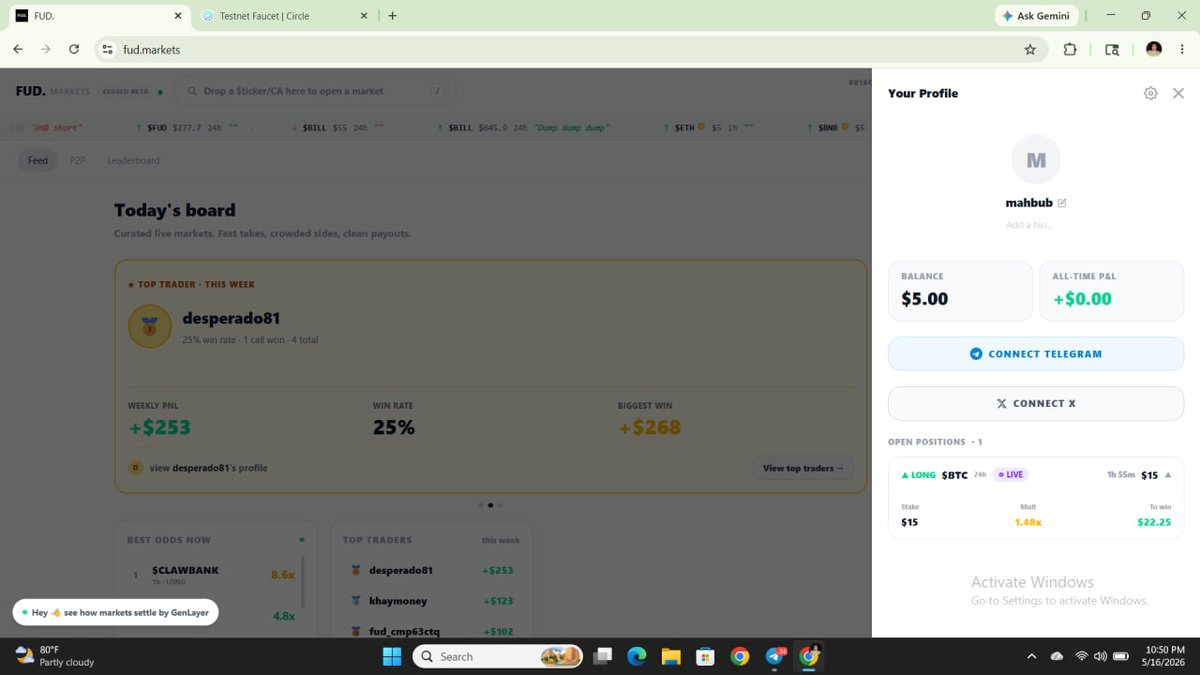
Task: Select the third carousel dot
Action: coord(500,505)
